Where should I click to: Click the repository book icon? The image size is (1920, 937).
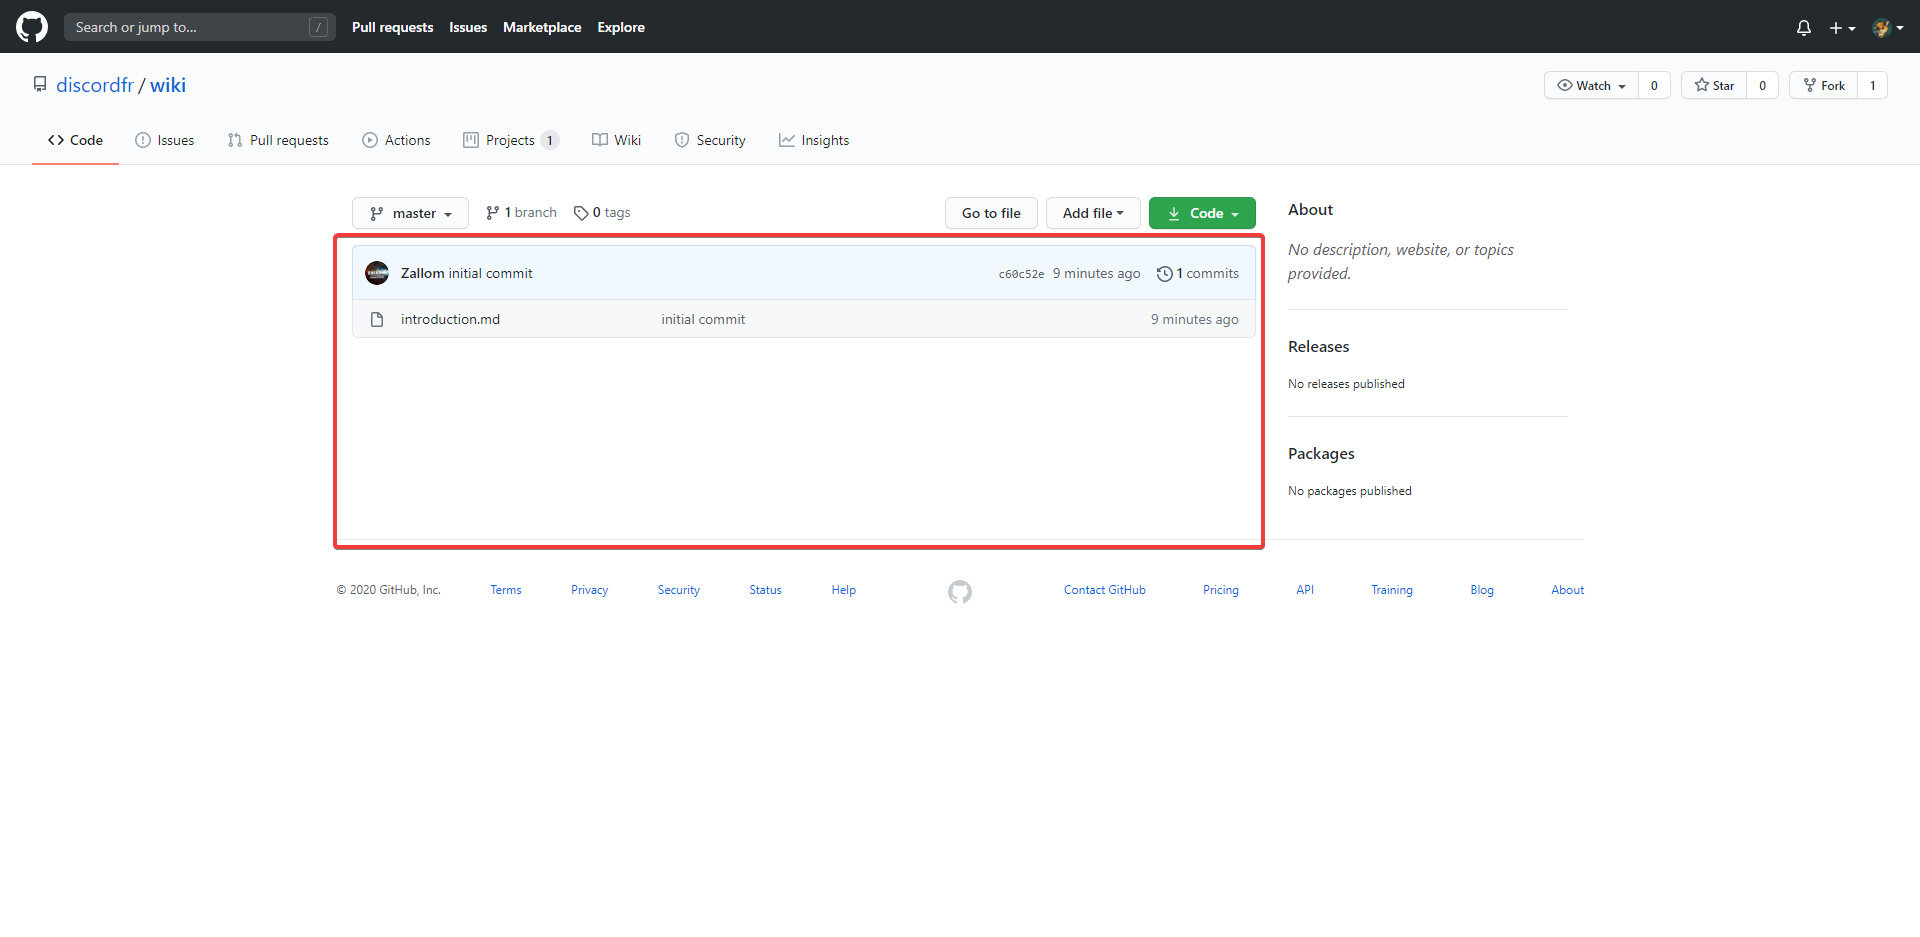(x=40, y=85)
